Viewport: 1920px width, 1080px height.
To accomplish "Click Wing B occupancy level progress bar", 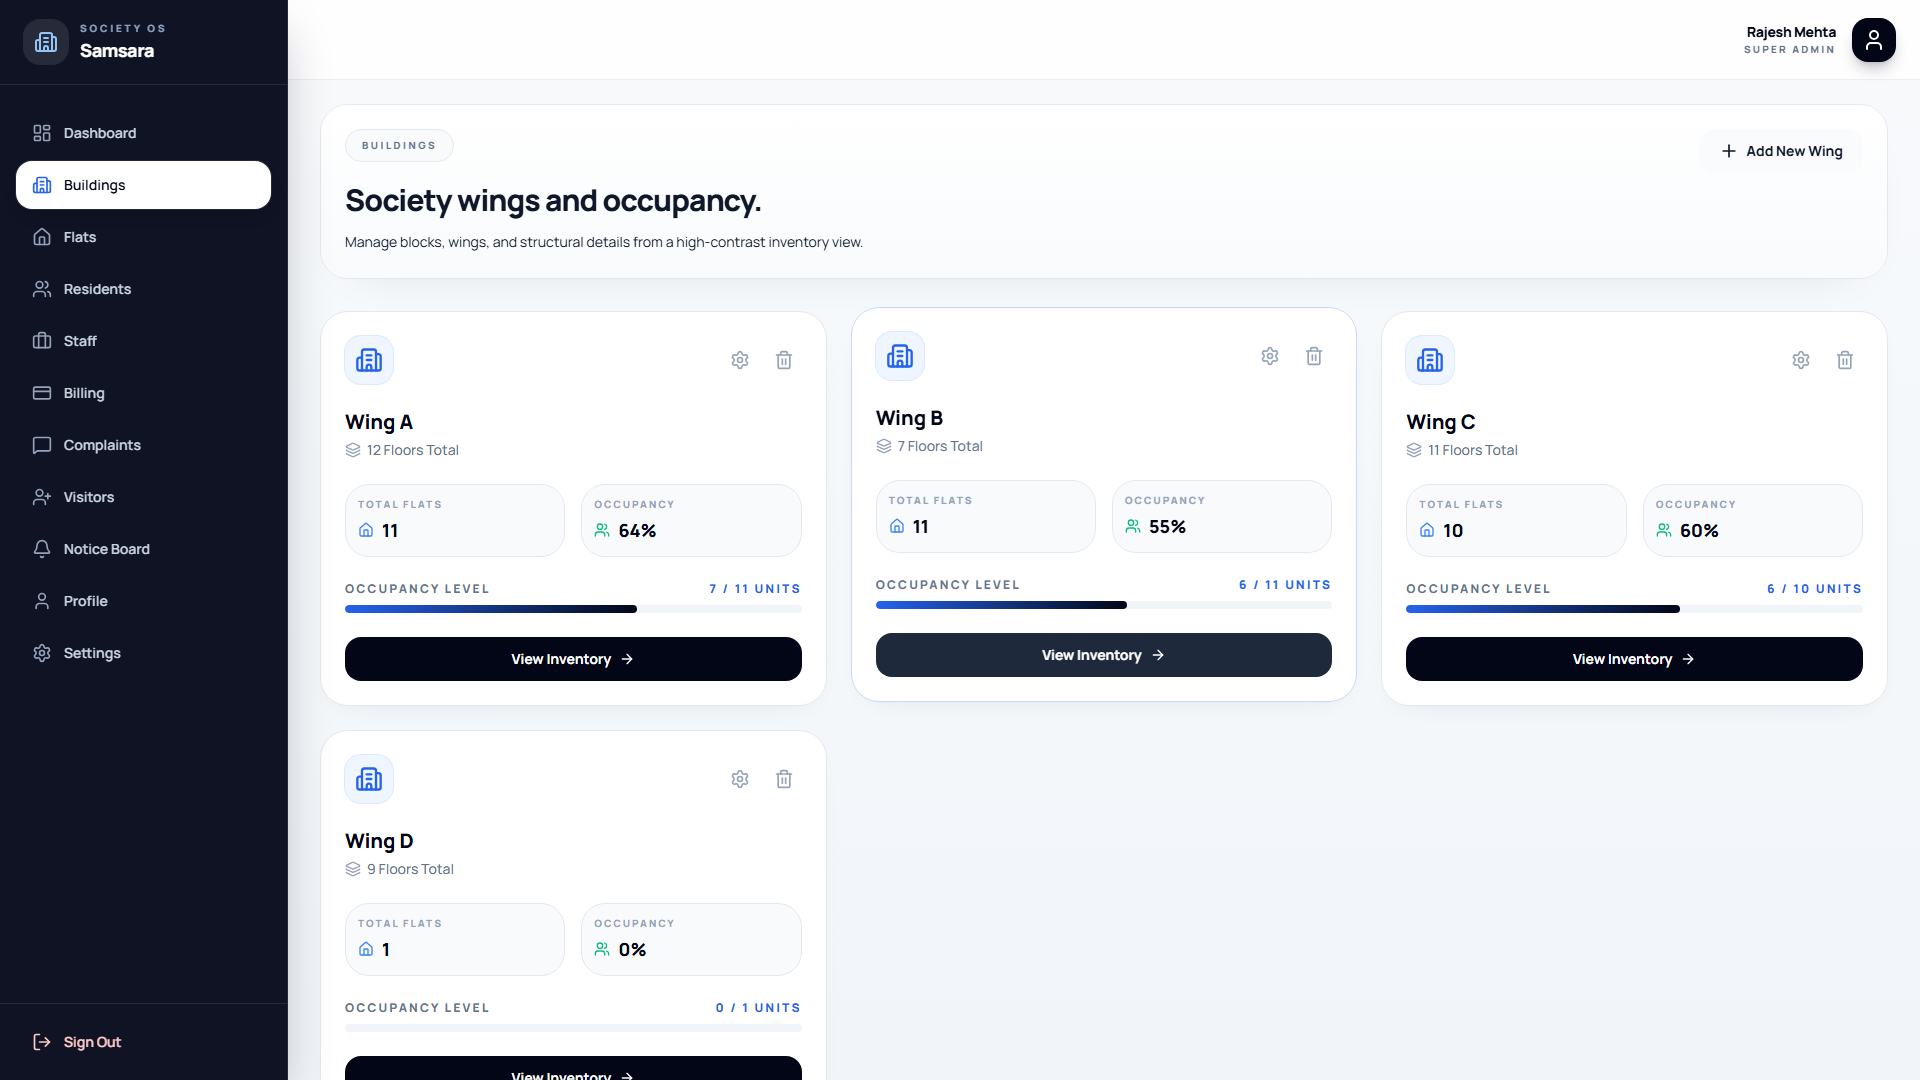I will click(x=1103, y=605).
